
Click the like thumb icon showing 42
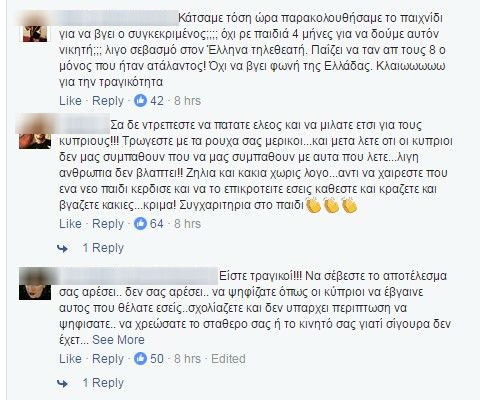point(140,101)
